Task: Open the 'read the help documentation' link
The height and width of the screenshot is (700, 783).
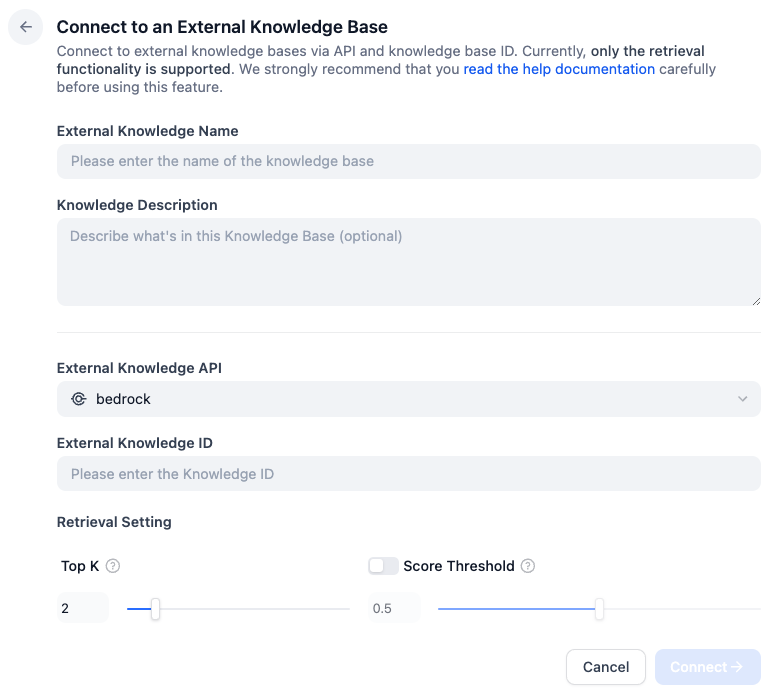Action: point(559,69)
